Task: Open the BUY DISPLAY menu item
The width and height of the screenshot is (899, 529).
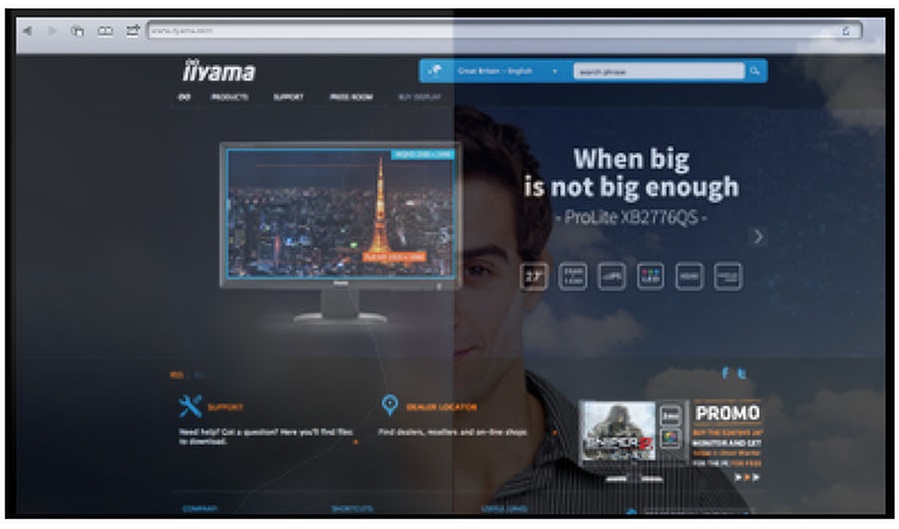Action: point(419,97)
